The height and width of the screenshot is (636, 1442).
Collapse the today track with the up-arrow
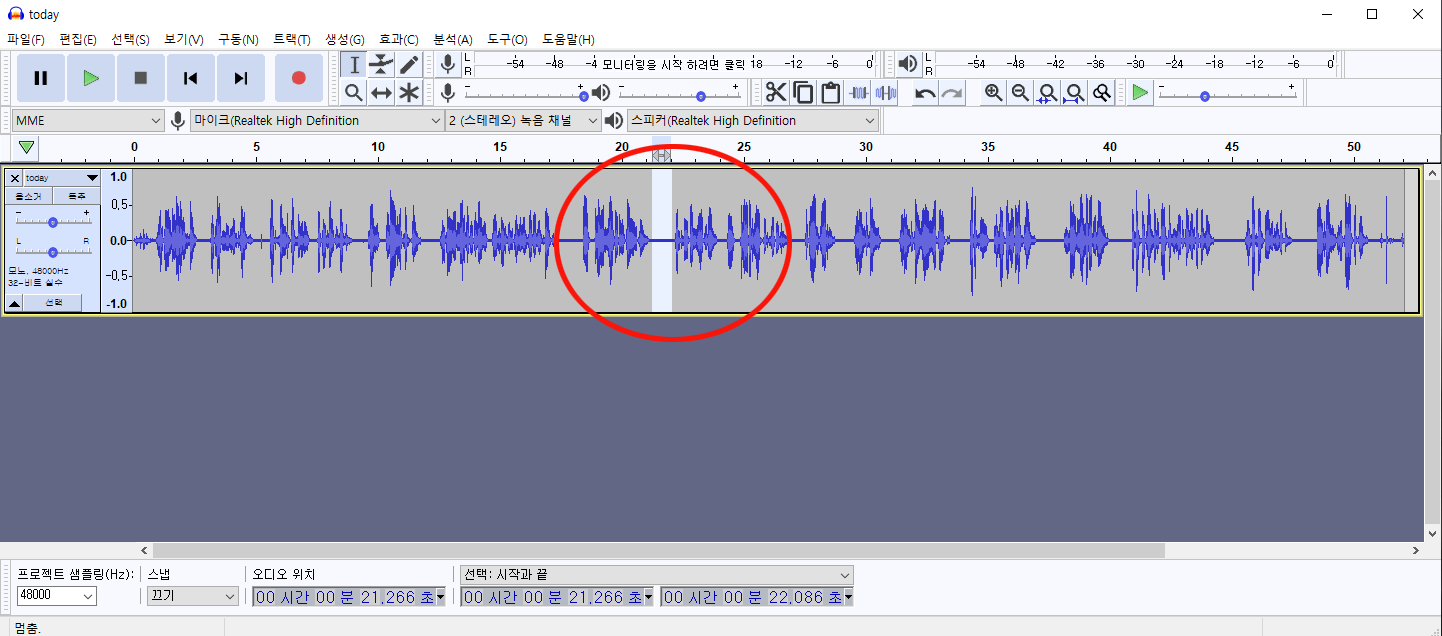coord(15,303)
